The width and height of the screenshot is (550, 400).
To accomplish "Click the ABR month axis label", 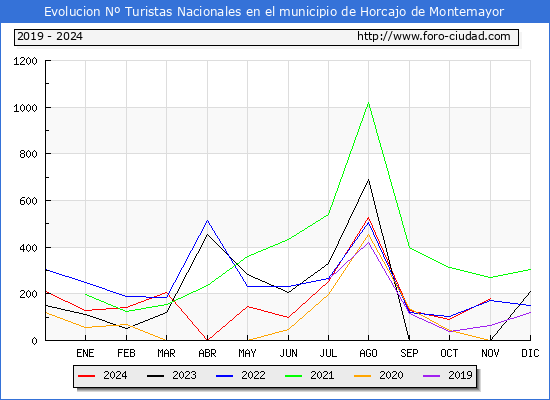I will coord(207,353).
